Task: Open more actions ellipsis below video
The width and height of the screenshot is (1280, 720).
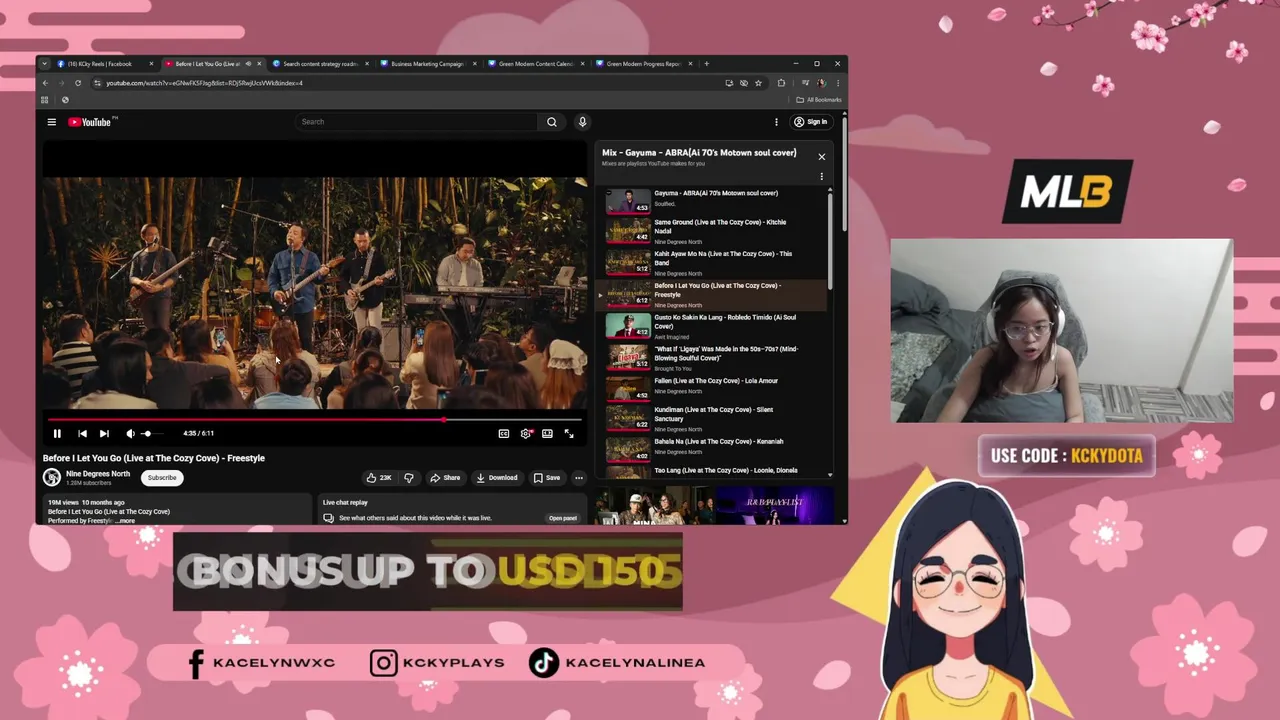Action: [578, 478]
